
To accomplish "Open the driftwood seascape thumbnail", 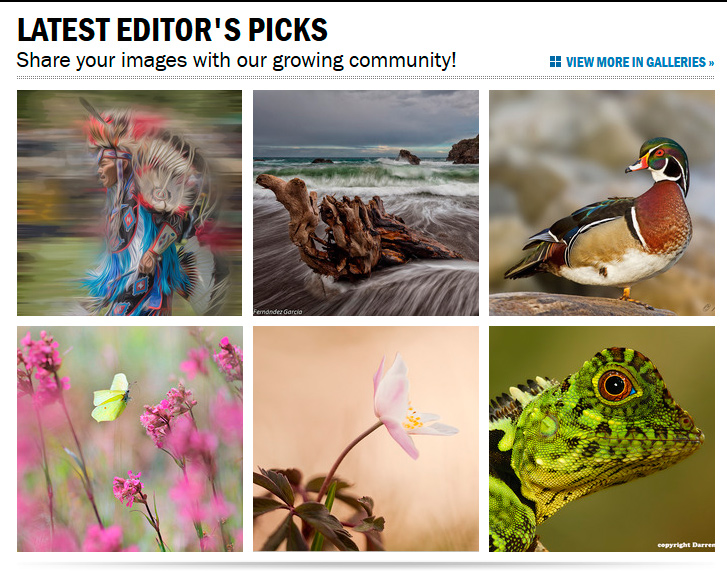I will pos(366,203).
